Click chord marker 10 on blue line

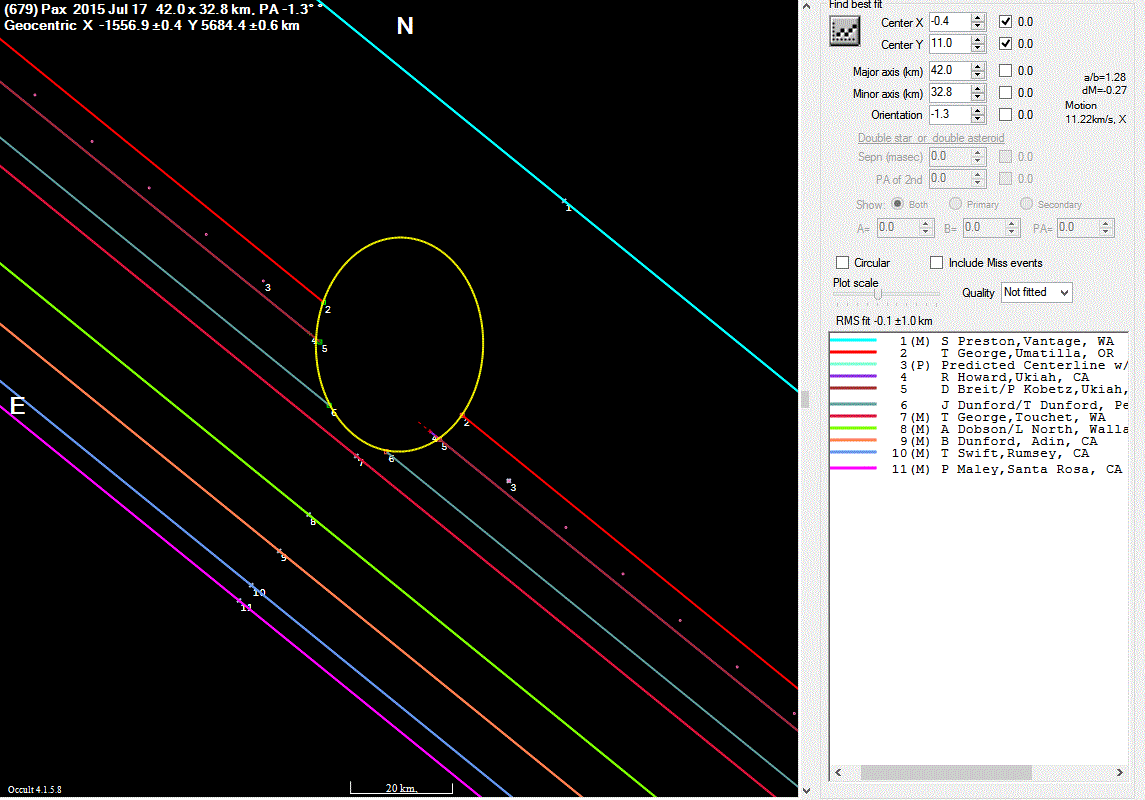256,590
